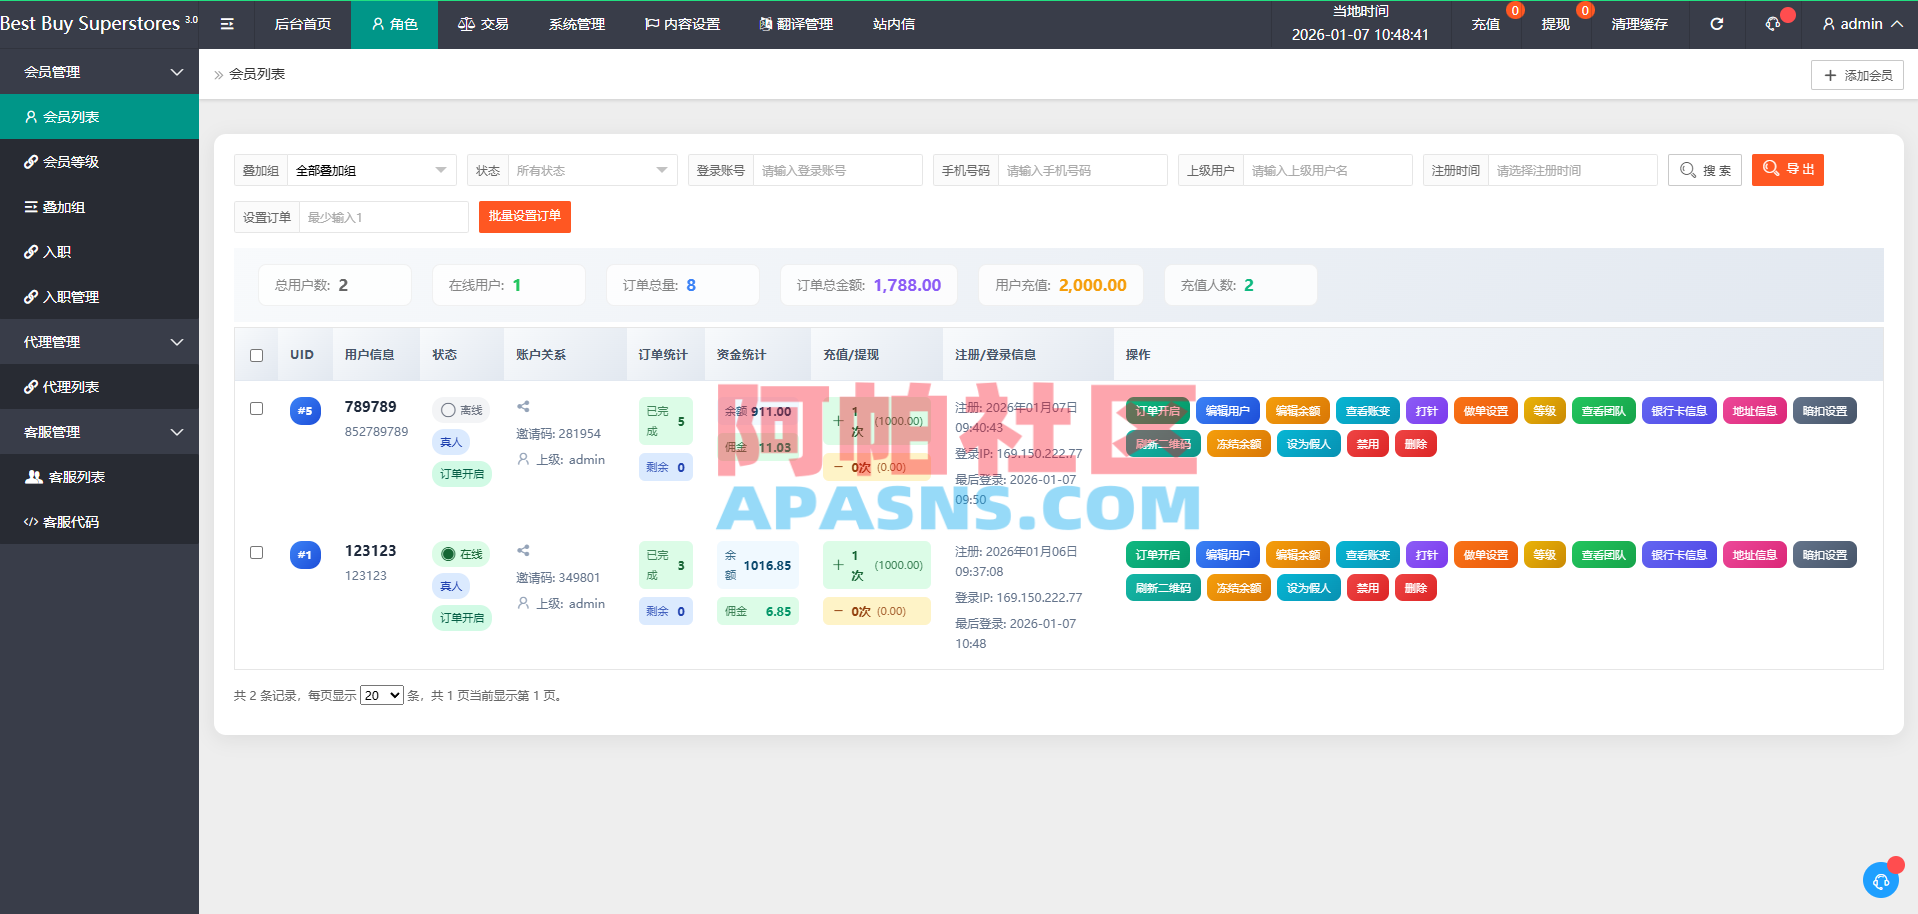Tick the checkbox for user 789789
The width and height of the screenshot is (1918, 914).
coord(256,408)
